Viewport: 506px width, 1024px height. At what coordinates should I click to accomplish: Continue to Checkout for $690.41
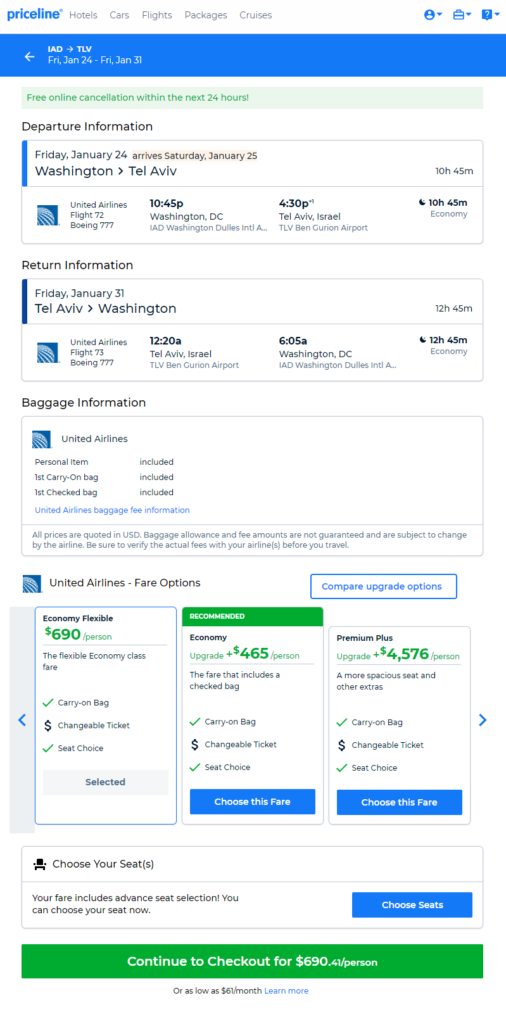click(x=252, y=961)
